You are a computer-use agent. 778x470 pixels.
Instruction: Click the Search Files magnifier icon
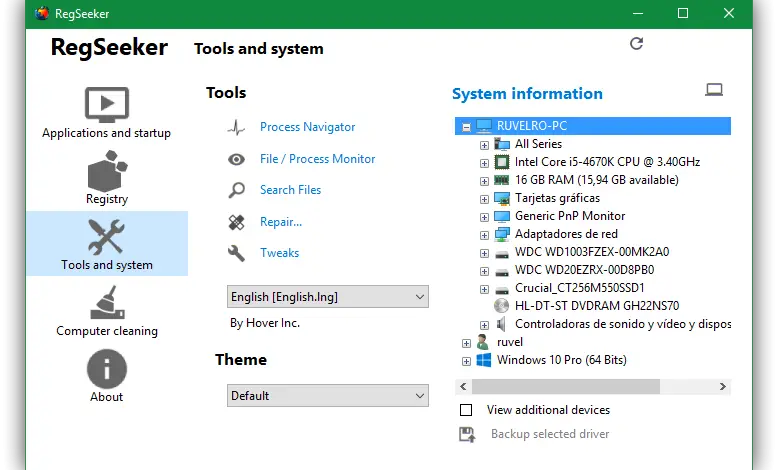237,190
